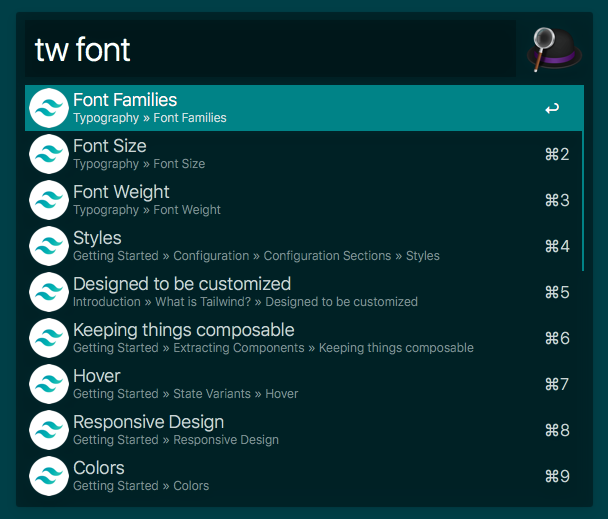Select the Font Weight result title

click(x=121, y=192)
